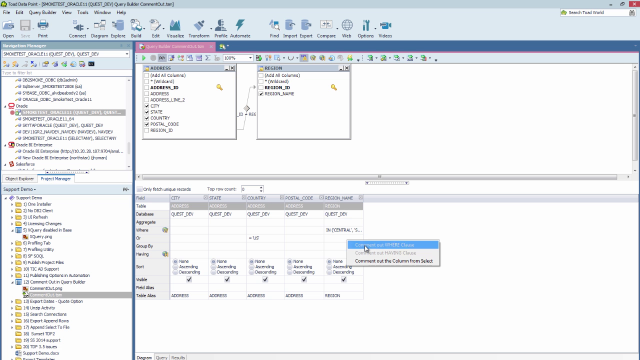Click lookup key icon in REGION table
Screen dimensions: 640x360
coord(334,87)
